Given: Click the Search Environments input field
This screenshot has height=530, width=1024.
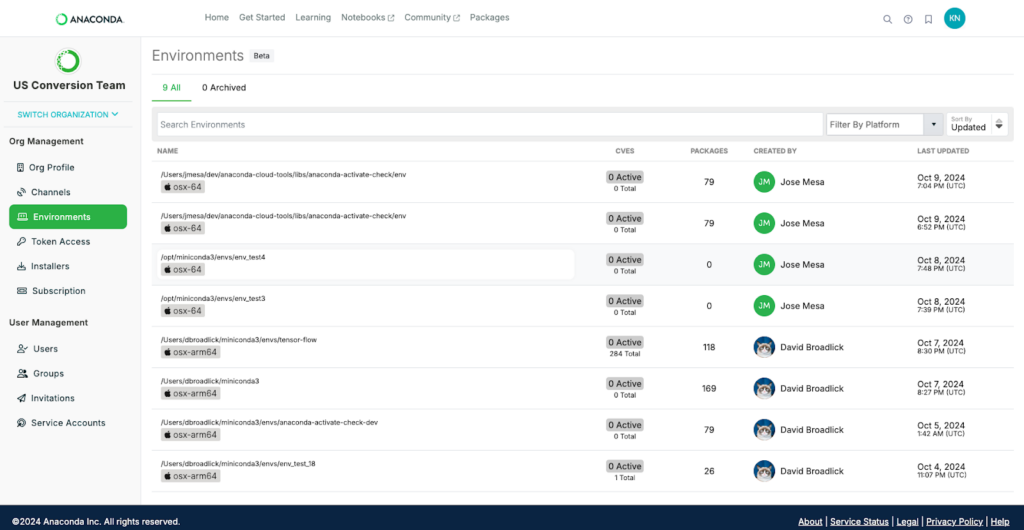Looking at the screenshot, I should [490, 124].
